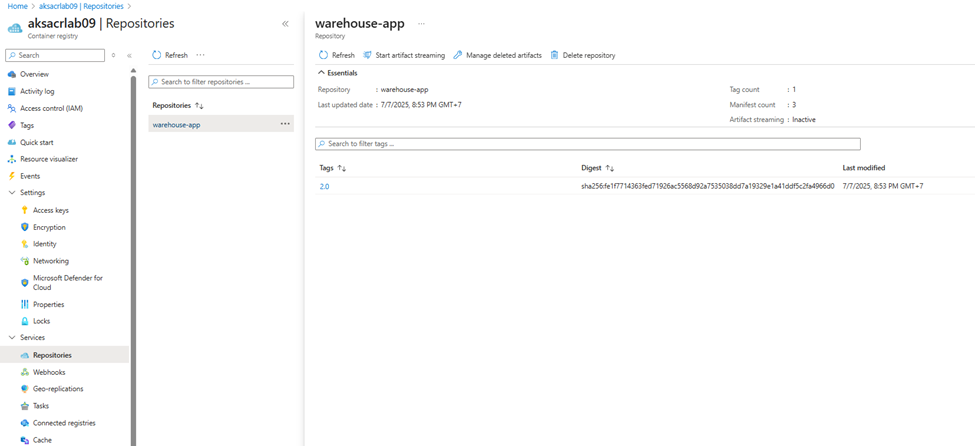Viewport: 975px width, 446px height.
Task: Open Access control (IAM) icon
Action: point(11,108)
